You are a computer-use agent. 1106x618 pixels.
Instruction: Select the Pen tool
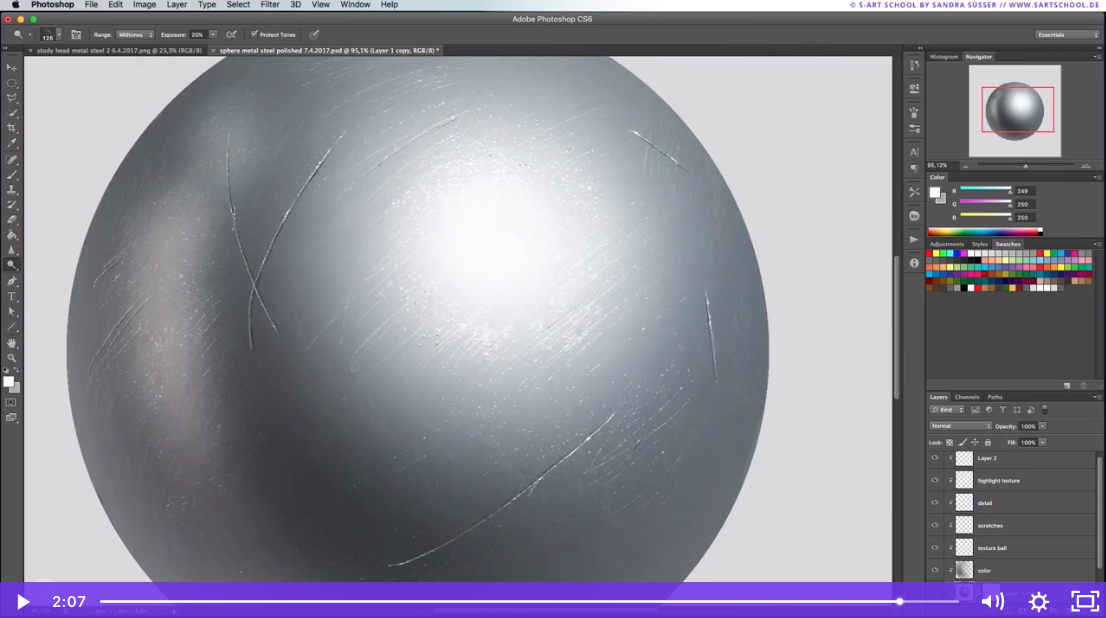tap(12, 281)
